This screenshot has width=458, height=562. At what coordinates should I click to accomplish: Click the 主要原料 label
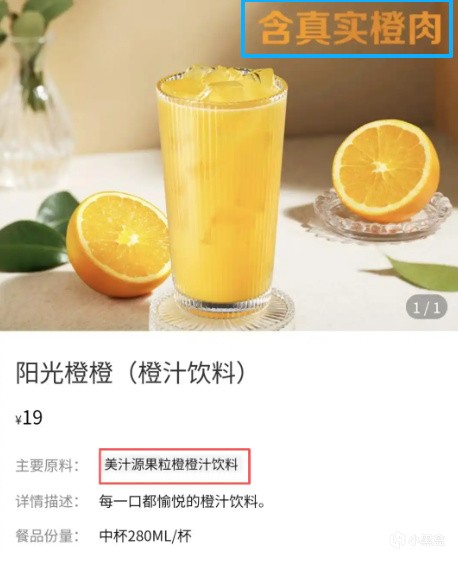pyautogui.click(x=47, y=466)
